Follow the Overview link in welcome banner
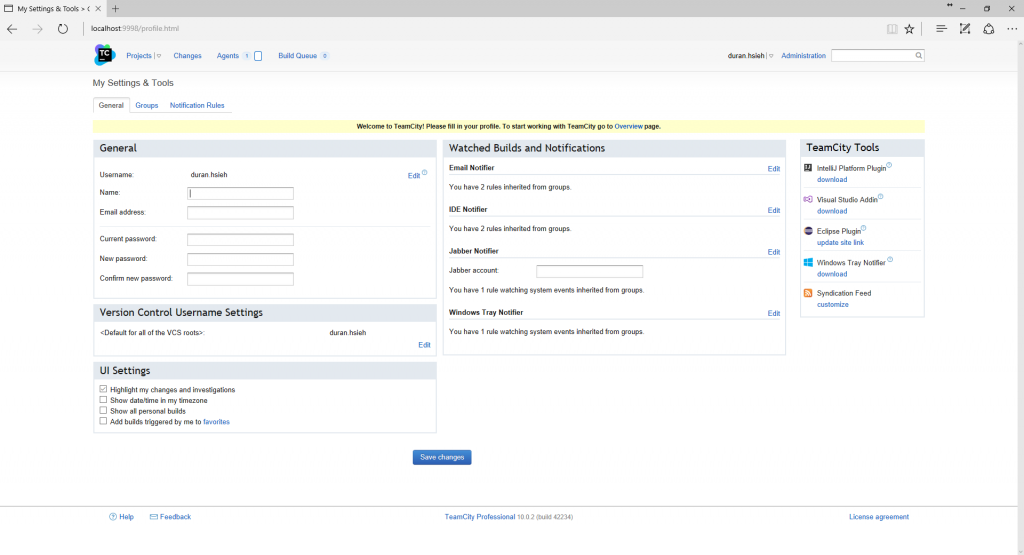The height and width of the screenshot is (555, 1024). tap(628, 126)
